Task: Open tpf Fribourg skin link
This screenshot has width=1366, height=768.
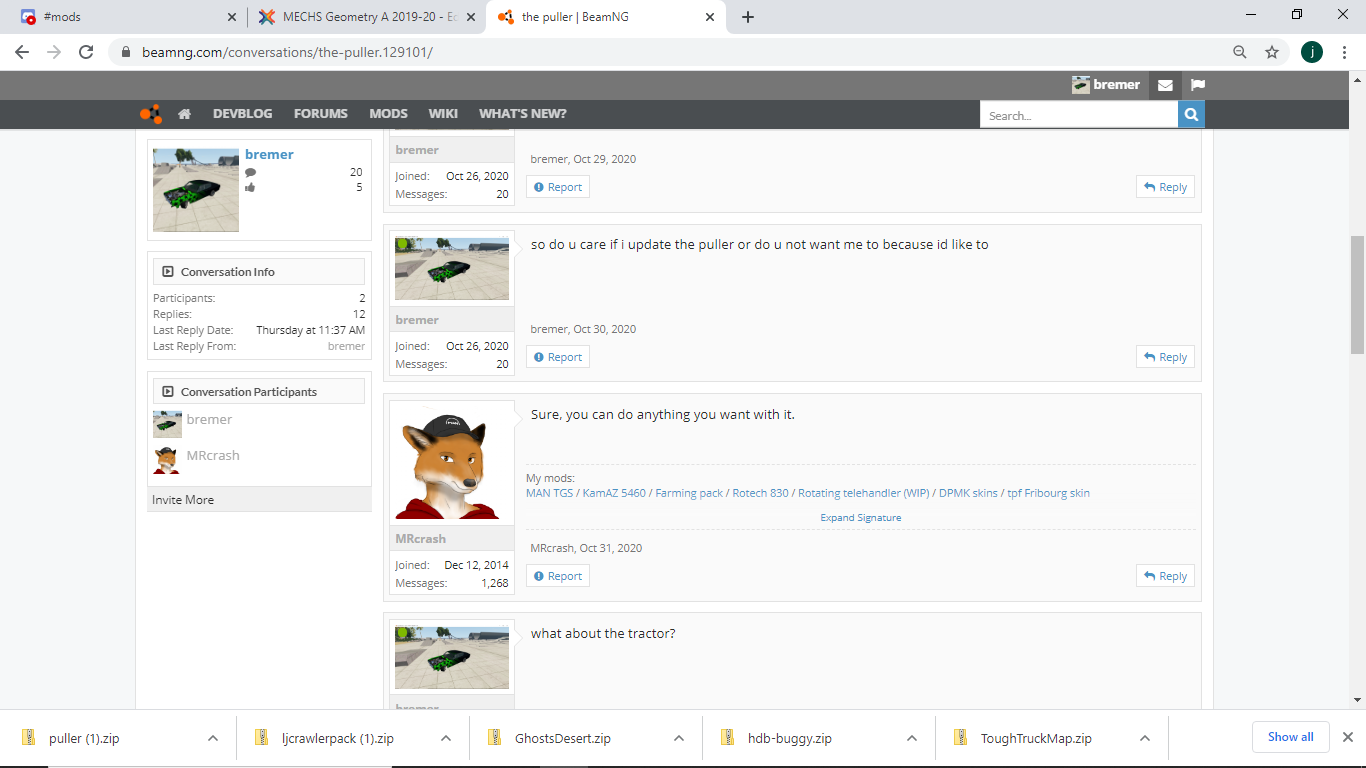Action: 1048,493
